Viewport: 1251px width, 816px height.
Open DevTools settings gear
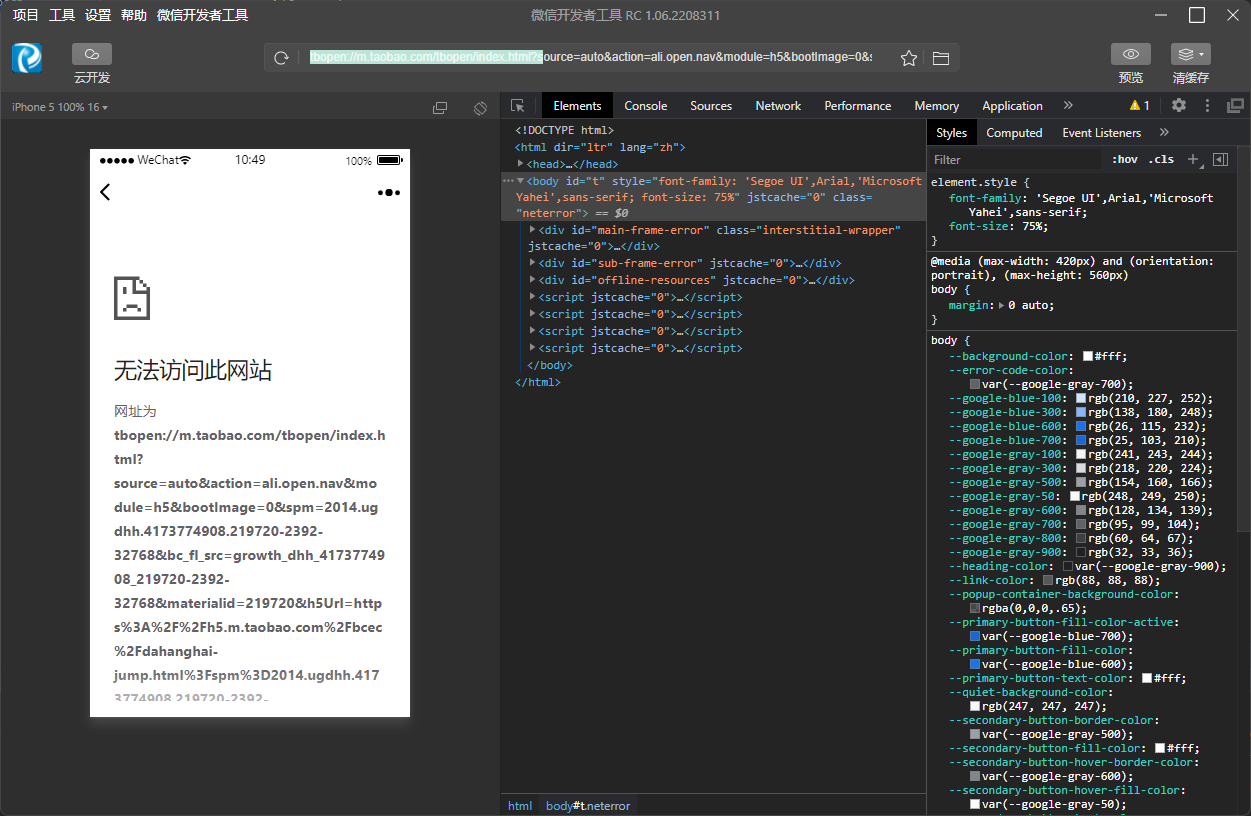click(1179, 105)
